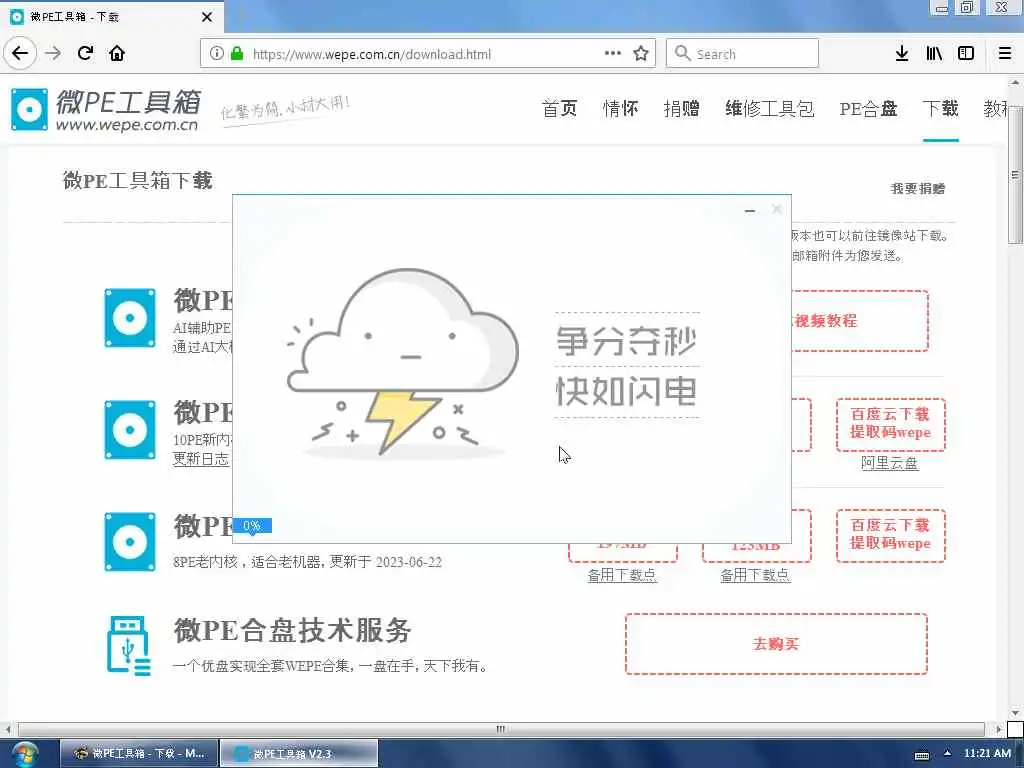Click the first 微PE disc icon
This screenshot has width=1024, height=768.
point(130,318)
